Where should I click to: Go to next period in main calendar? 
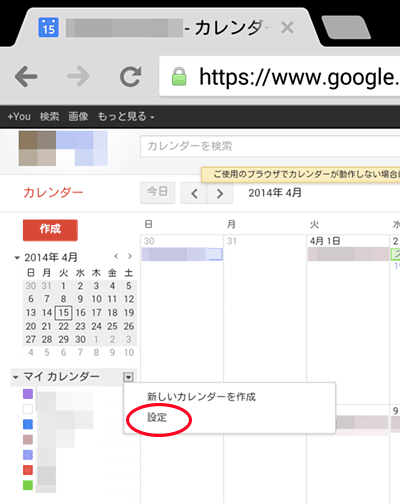tap(220, 193)
